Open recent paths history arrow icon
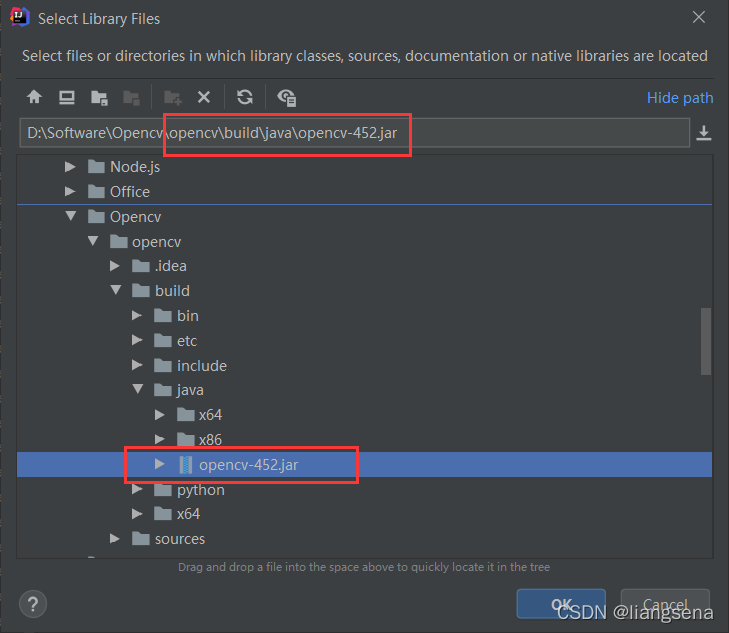 click(x=704, y=133)
